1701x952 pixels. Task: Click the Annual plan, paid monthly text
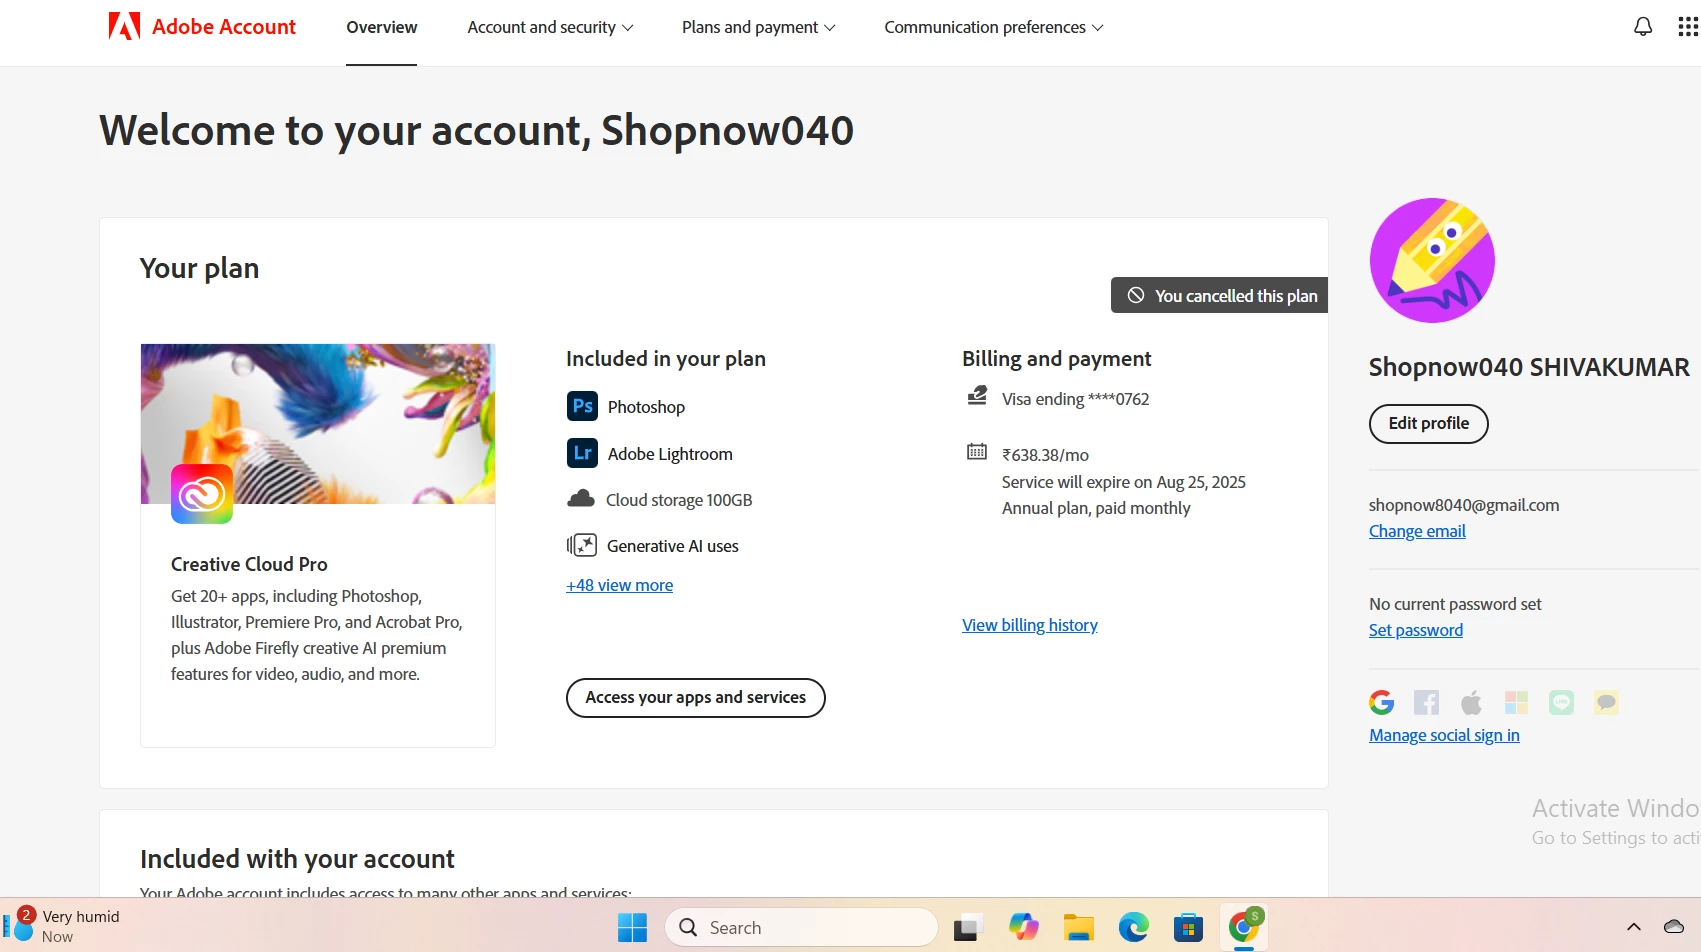1096,508
